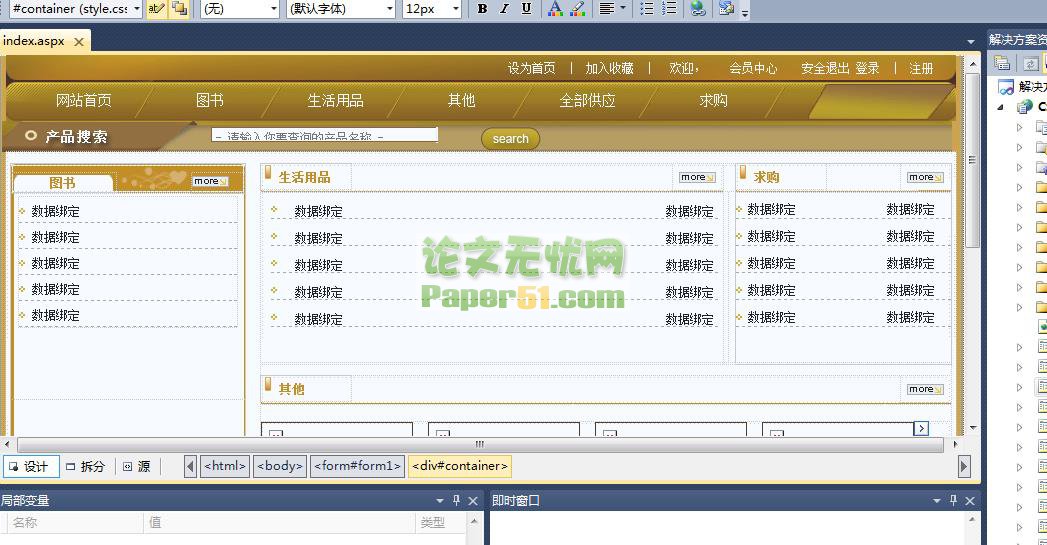
Task: Click the 会员中心 link
Action: point(753,68)
